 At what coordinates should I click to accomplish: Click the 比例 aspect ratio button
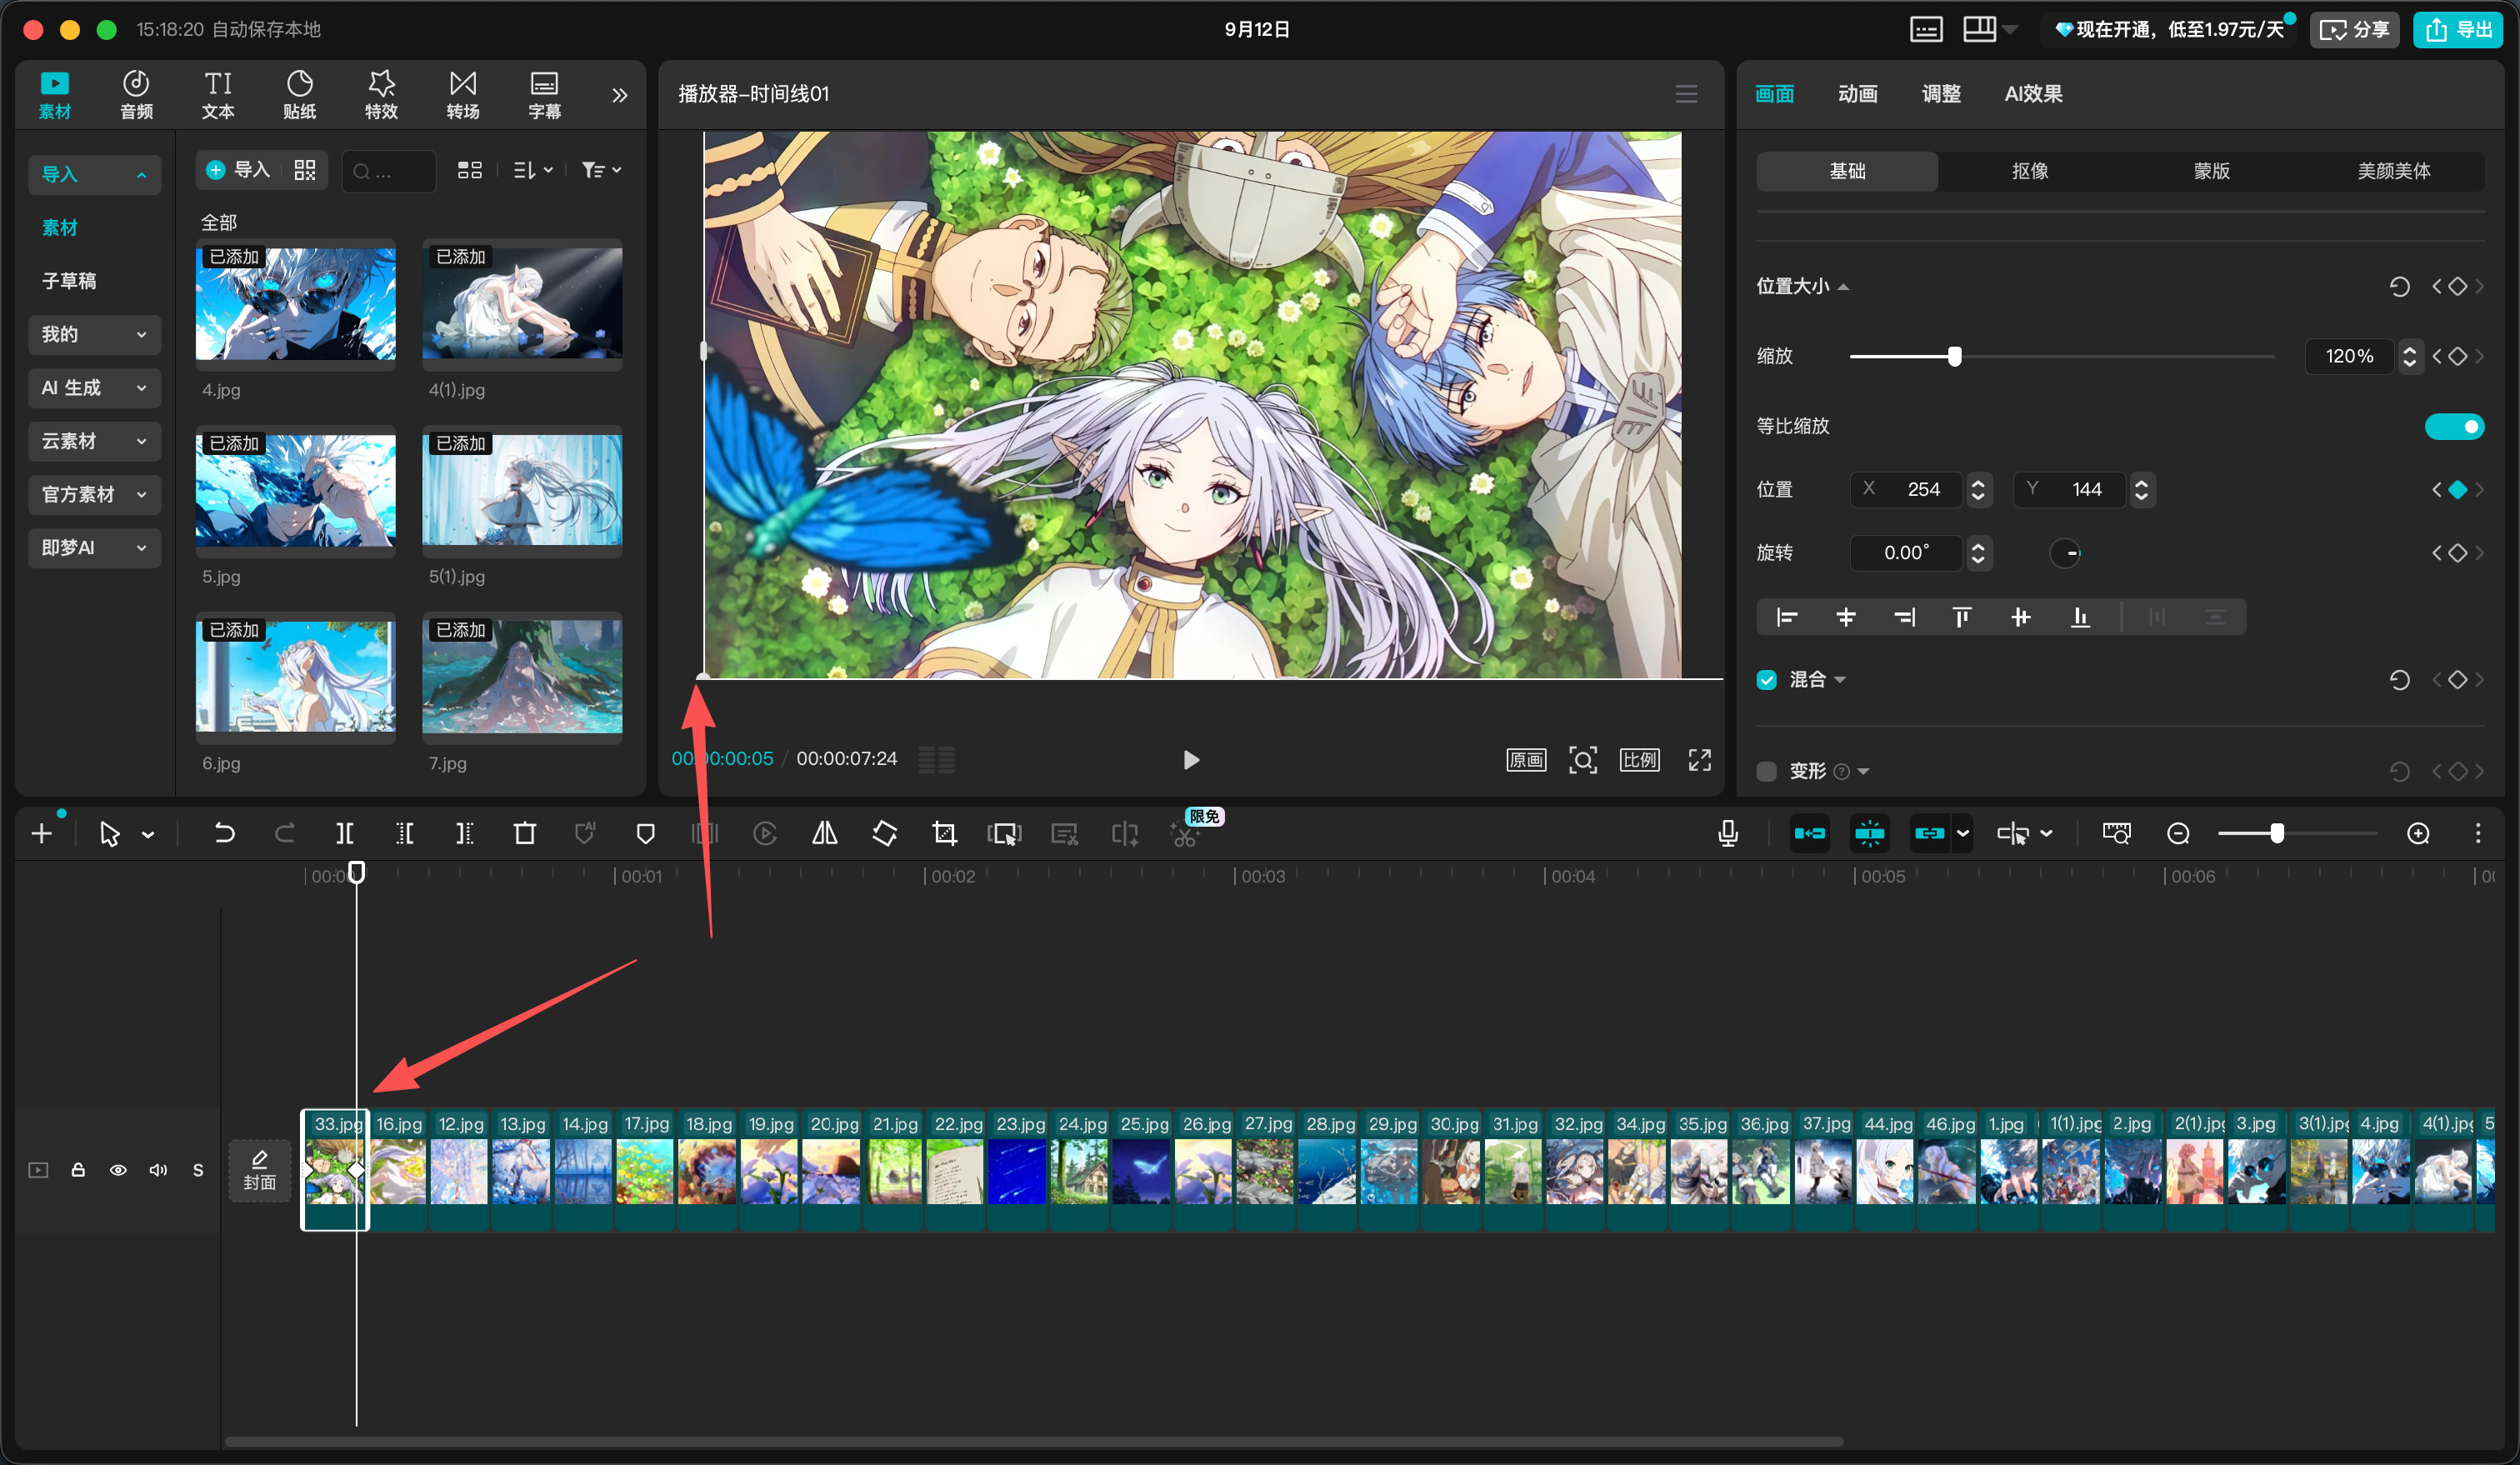(x=1640, y=760)
